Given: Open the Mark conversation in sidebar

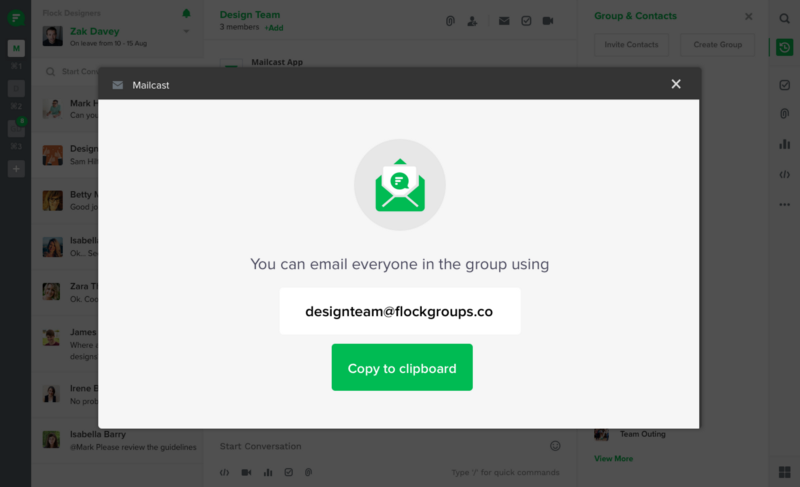Looking at the screenshot, I should point(65,109).
